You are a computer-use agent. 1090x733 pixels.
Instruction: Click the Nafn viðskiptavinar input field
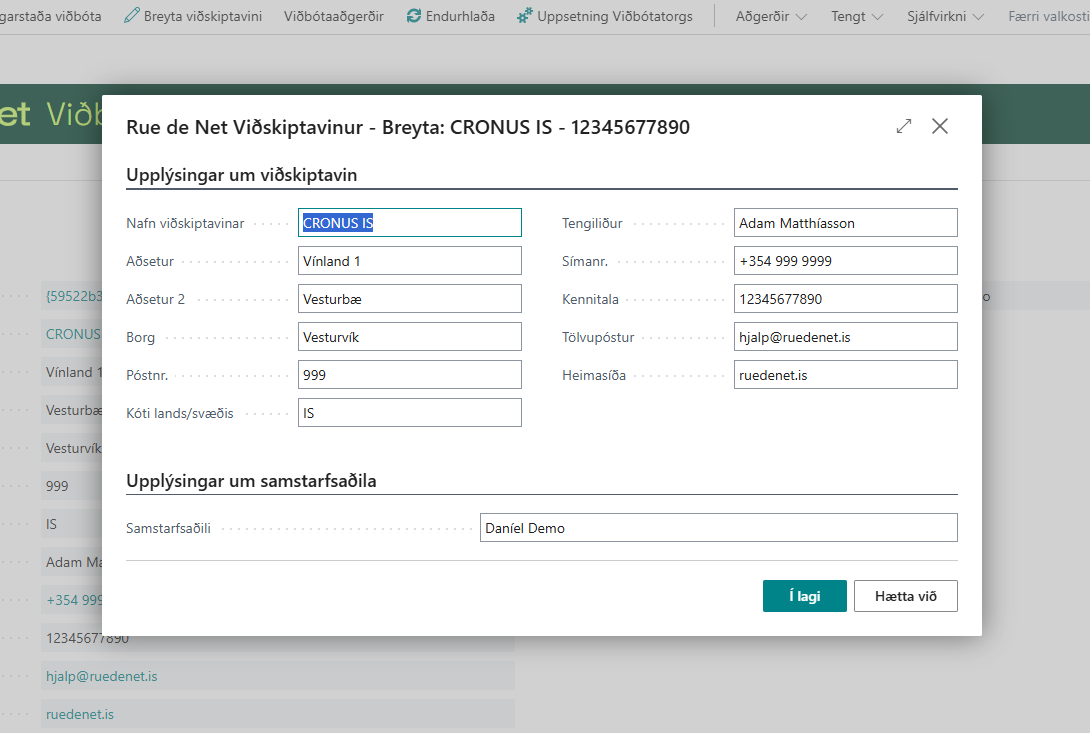410,223
